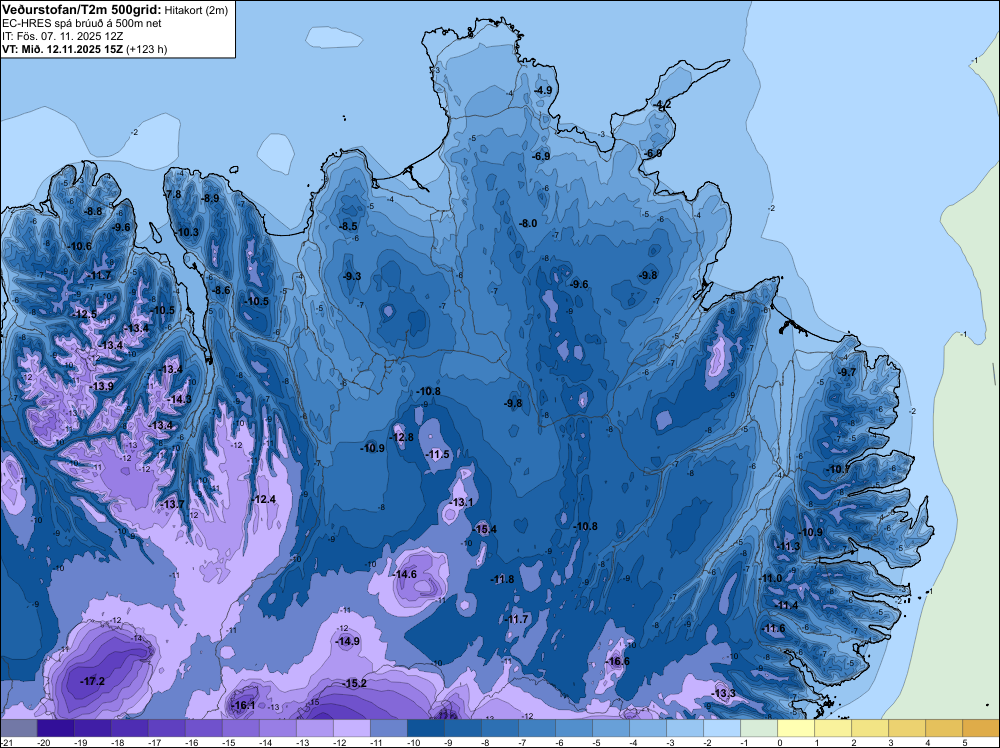The width and height of the screenshot is (1000, 748).
Task: Click the -8.8 temperature value
Action: (94, 211)
